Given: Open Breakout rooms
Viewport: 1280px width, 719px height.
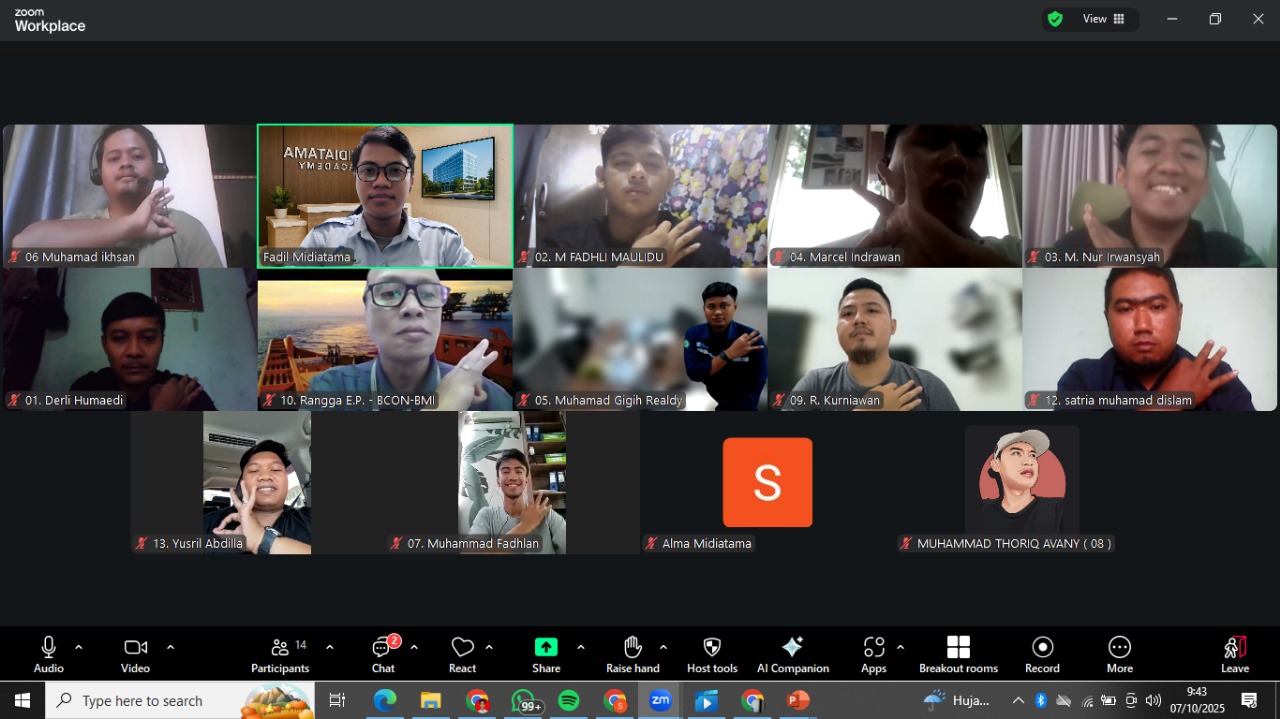Looking at the screenshot, I should point(958,654).
